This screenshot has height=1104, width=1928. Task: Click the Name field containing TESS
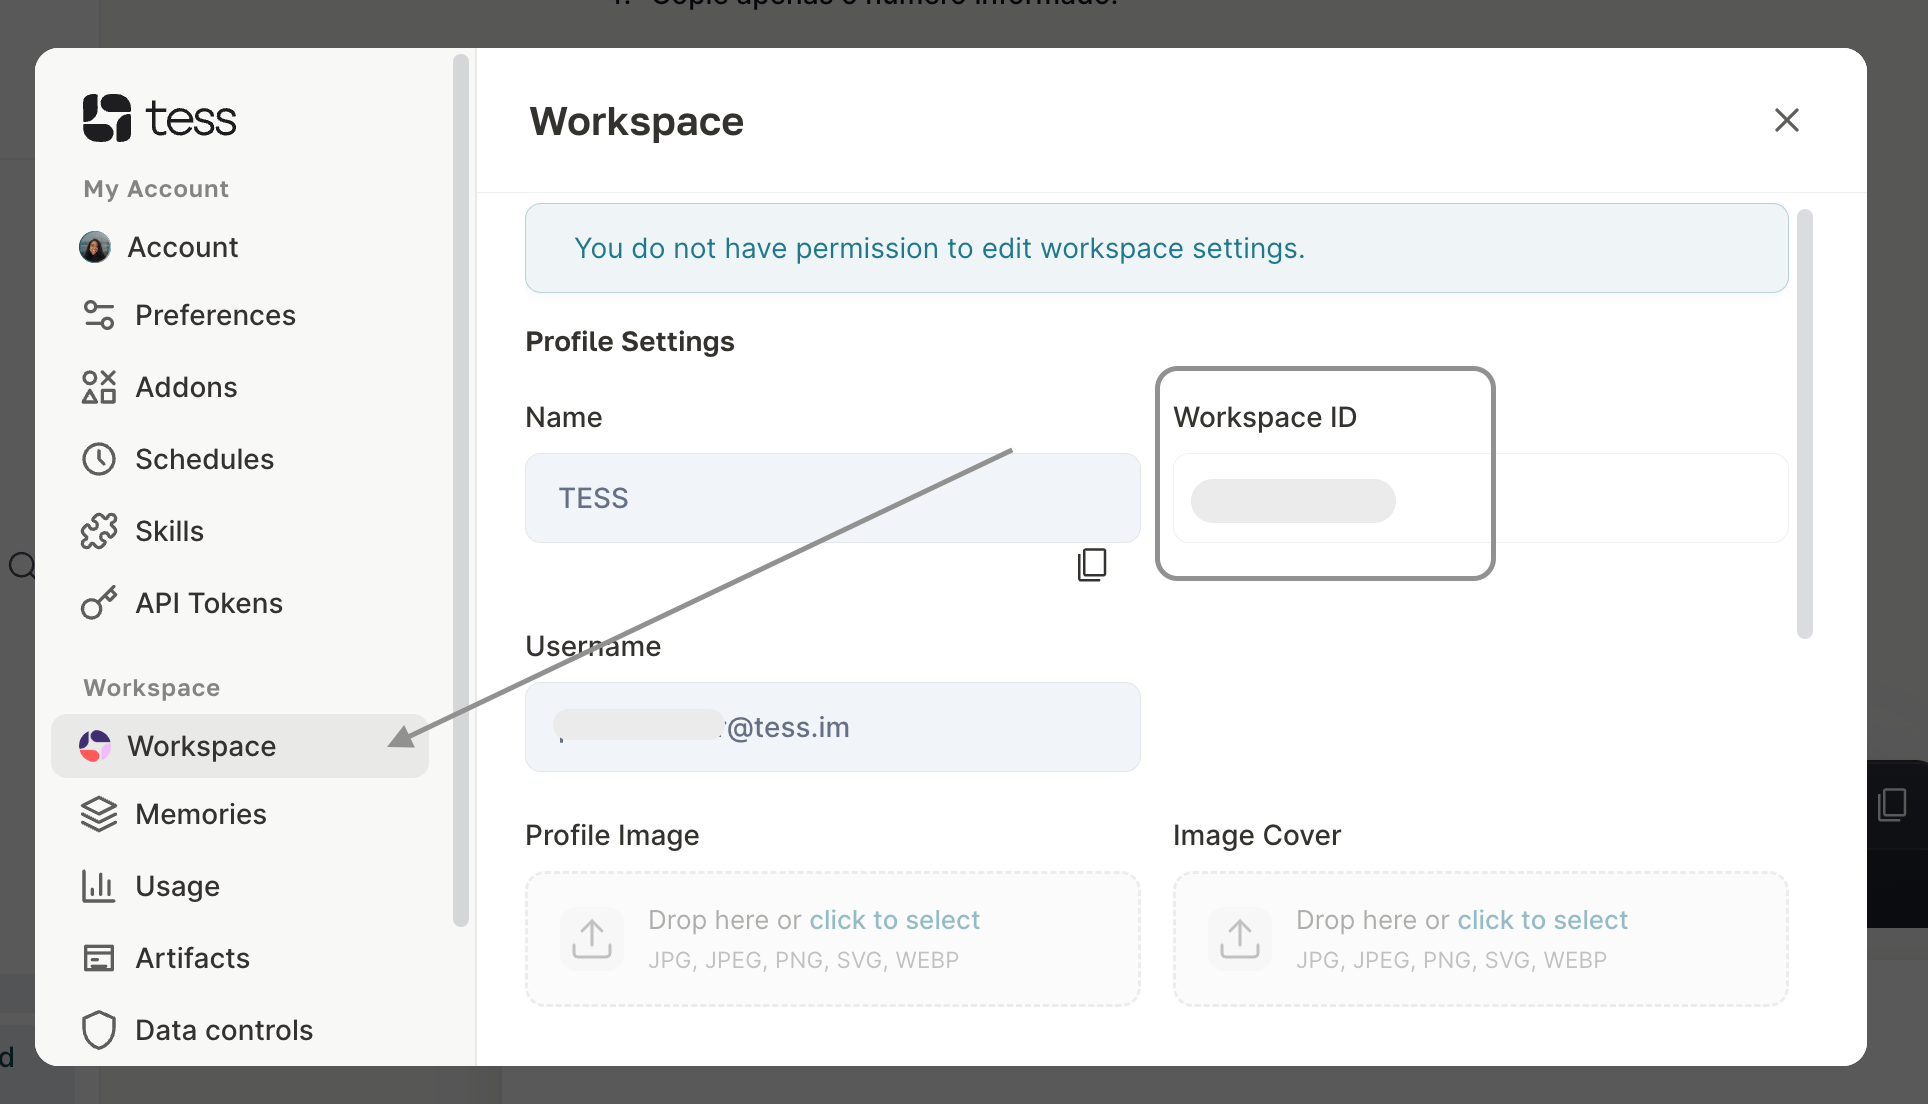pyautogui.click(x=833, y=498)
